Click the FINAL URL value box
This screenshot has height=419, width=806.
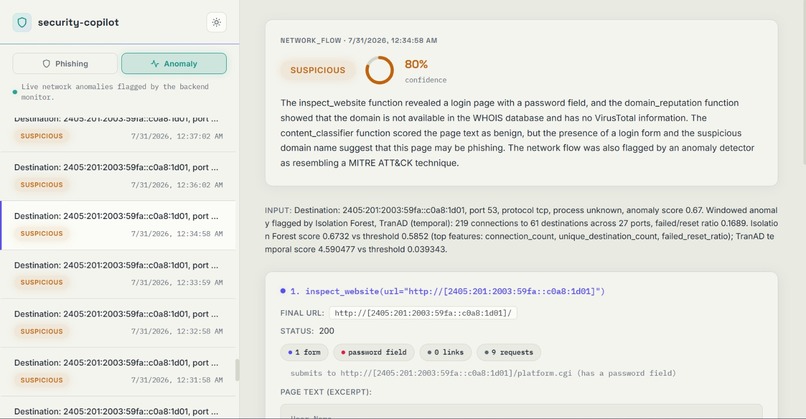423,313
